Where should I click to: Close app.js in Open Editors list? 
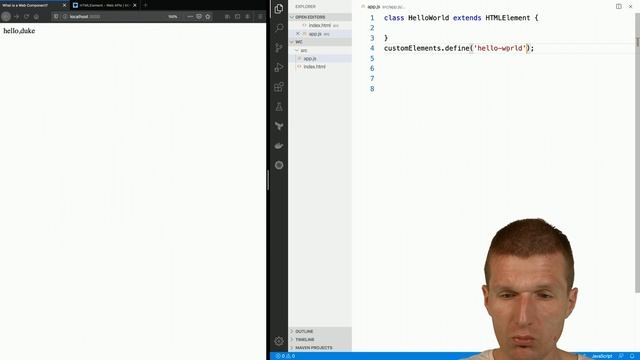(x=298, y=34)
